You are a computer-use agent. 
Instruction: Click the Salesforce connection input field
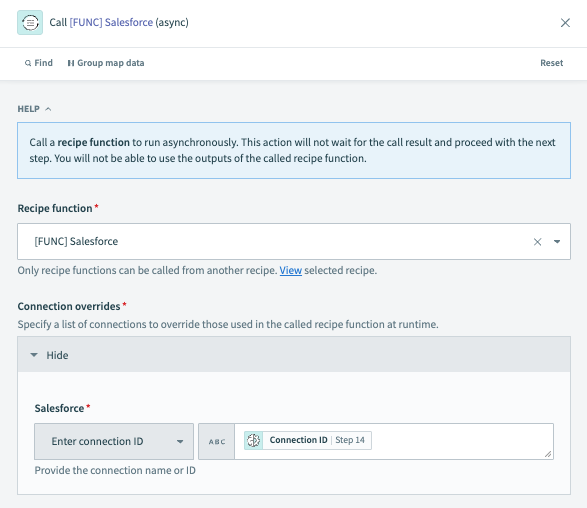coord(394,441)
